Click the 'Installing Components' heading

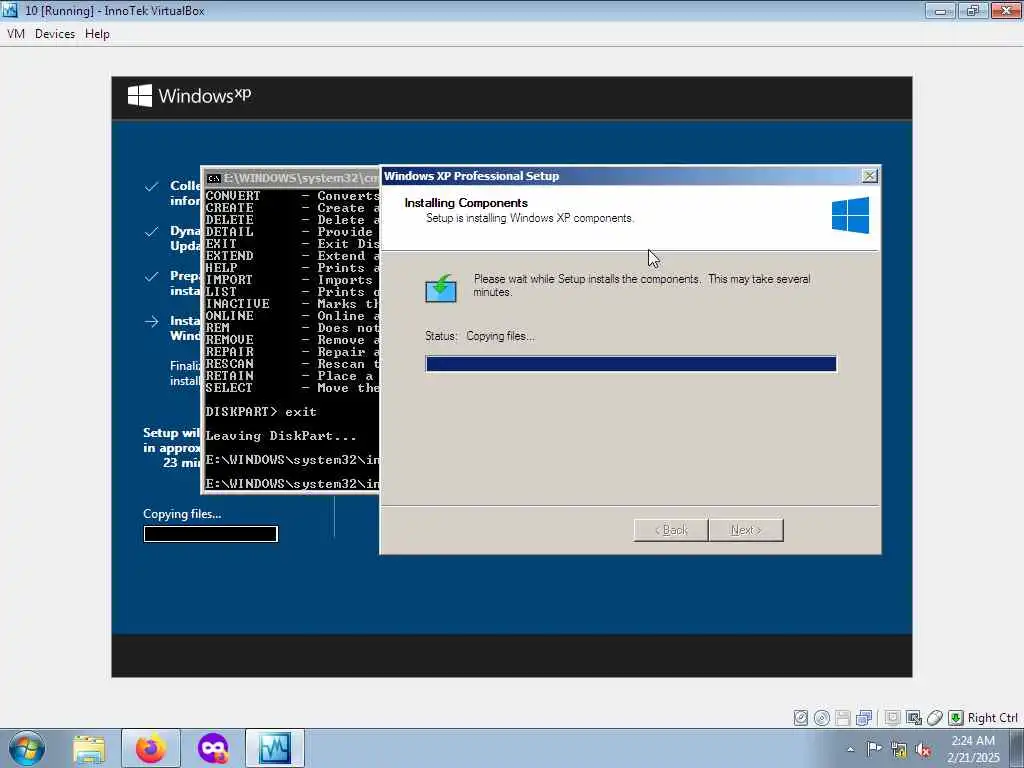pos(466,203)
